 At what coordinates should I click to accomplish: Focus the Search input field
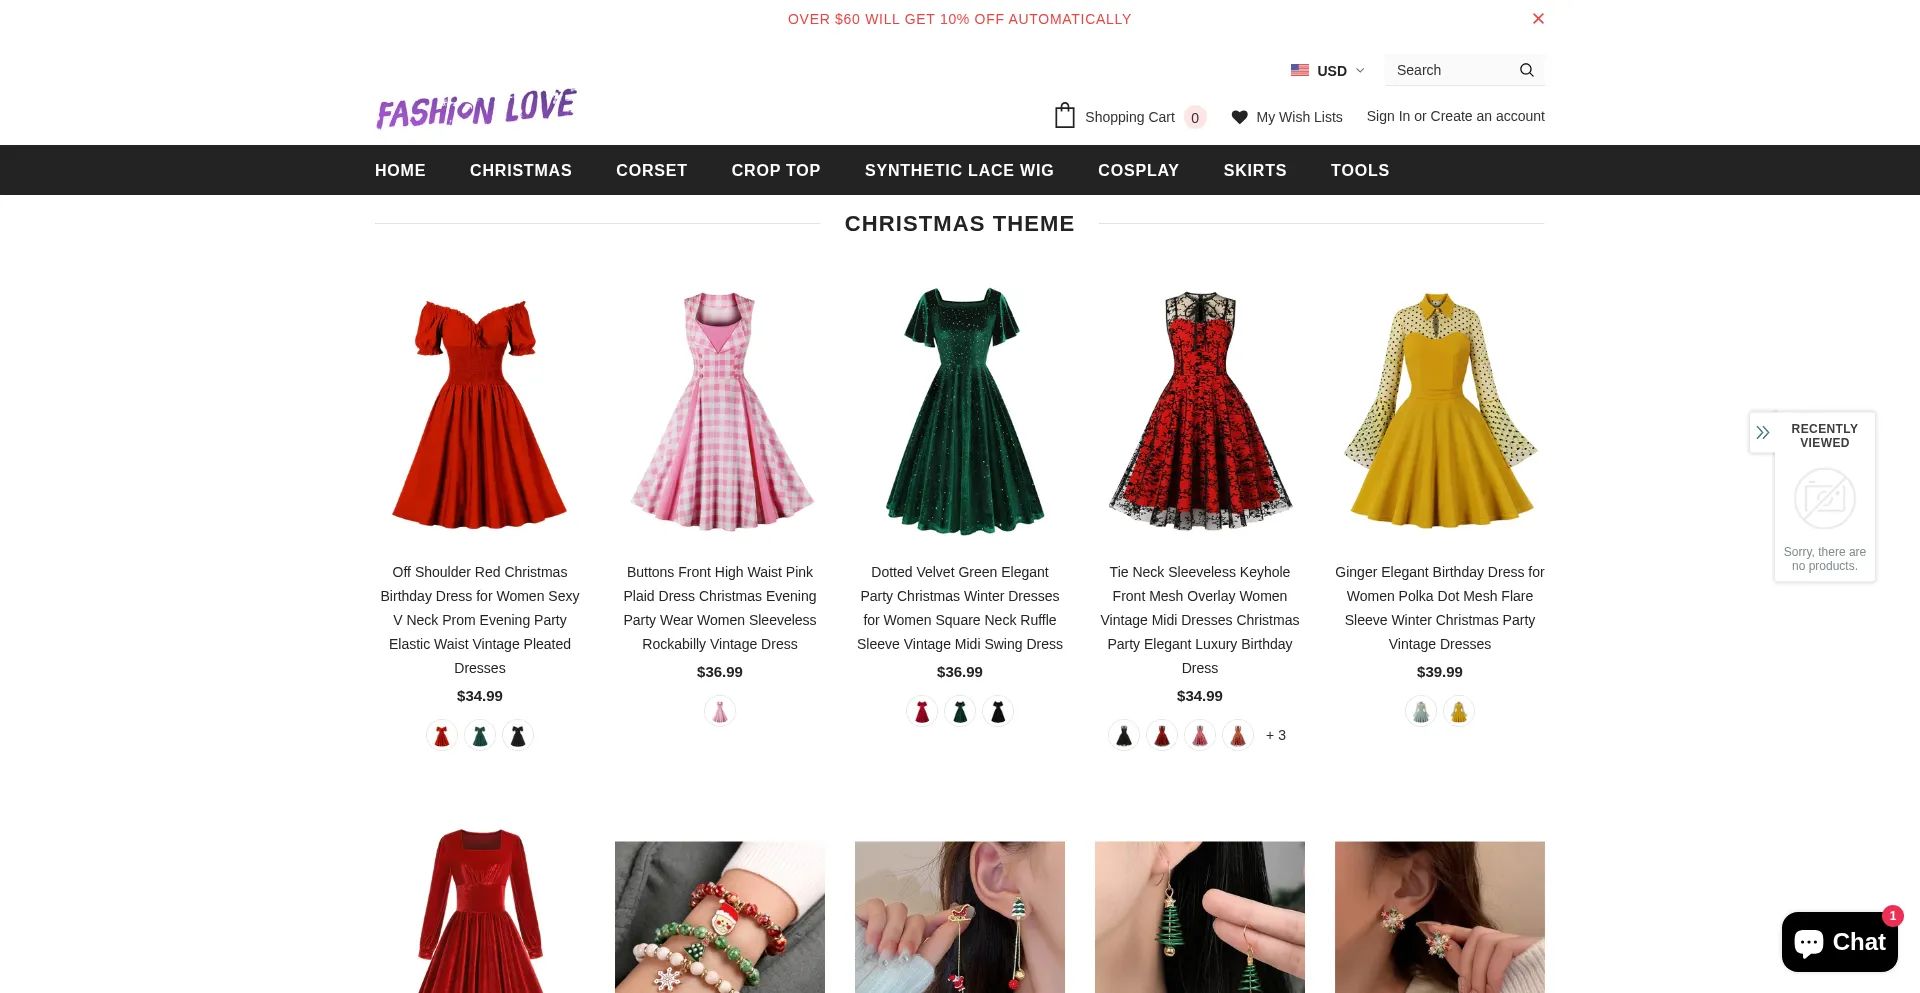coord(1450,70)
